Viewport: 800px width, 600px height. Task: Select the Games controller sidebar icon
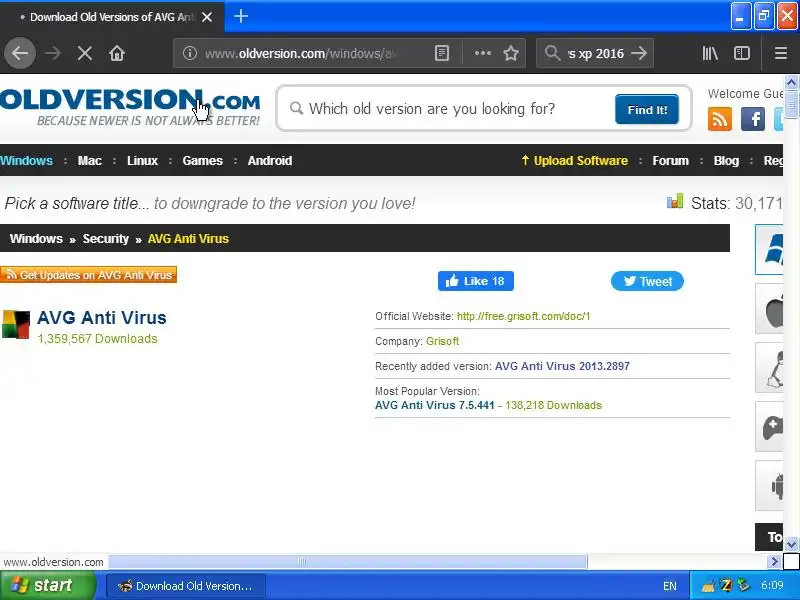769,427
